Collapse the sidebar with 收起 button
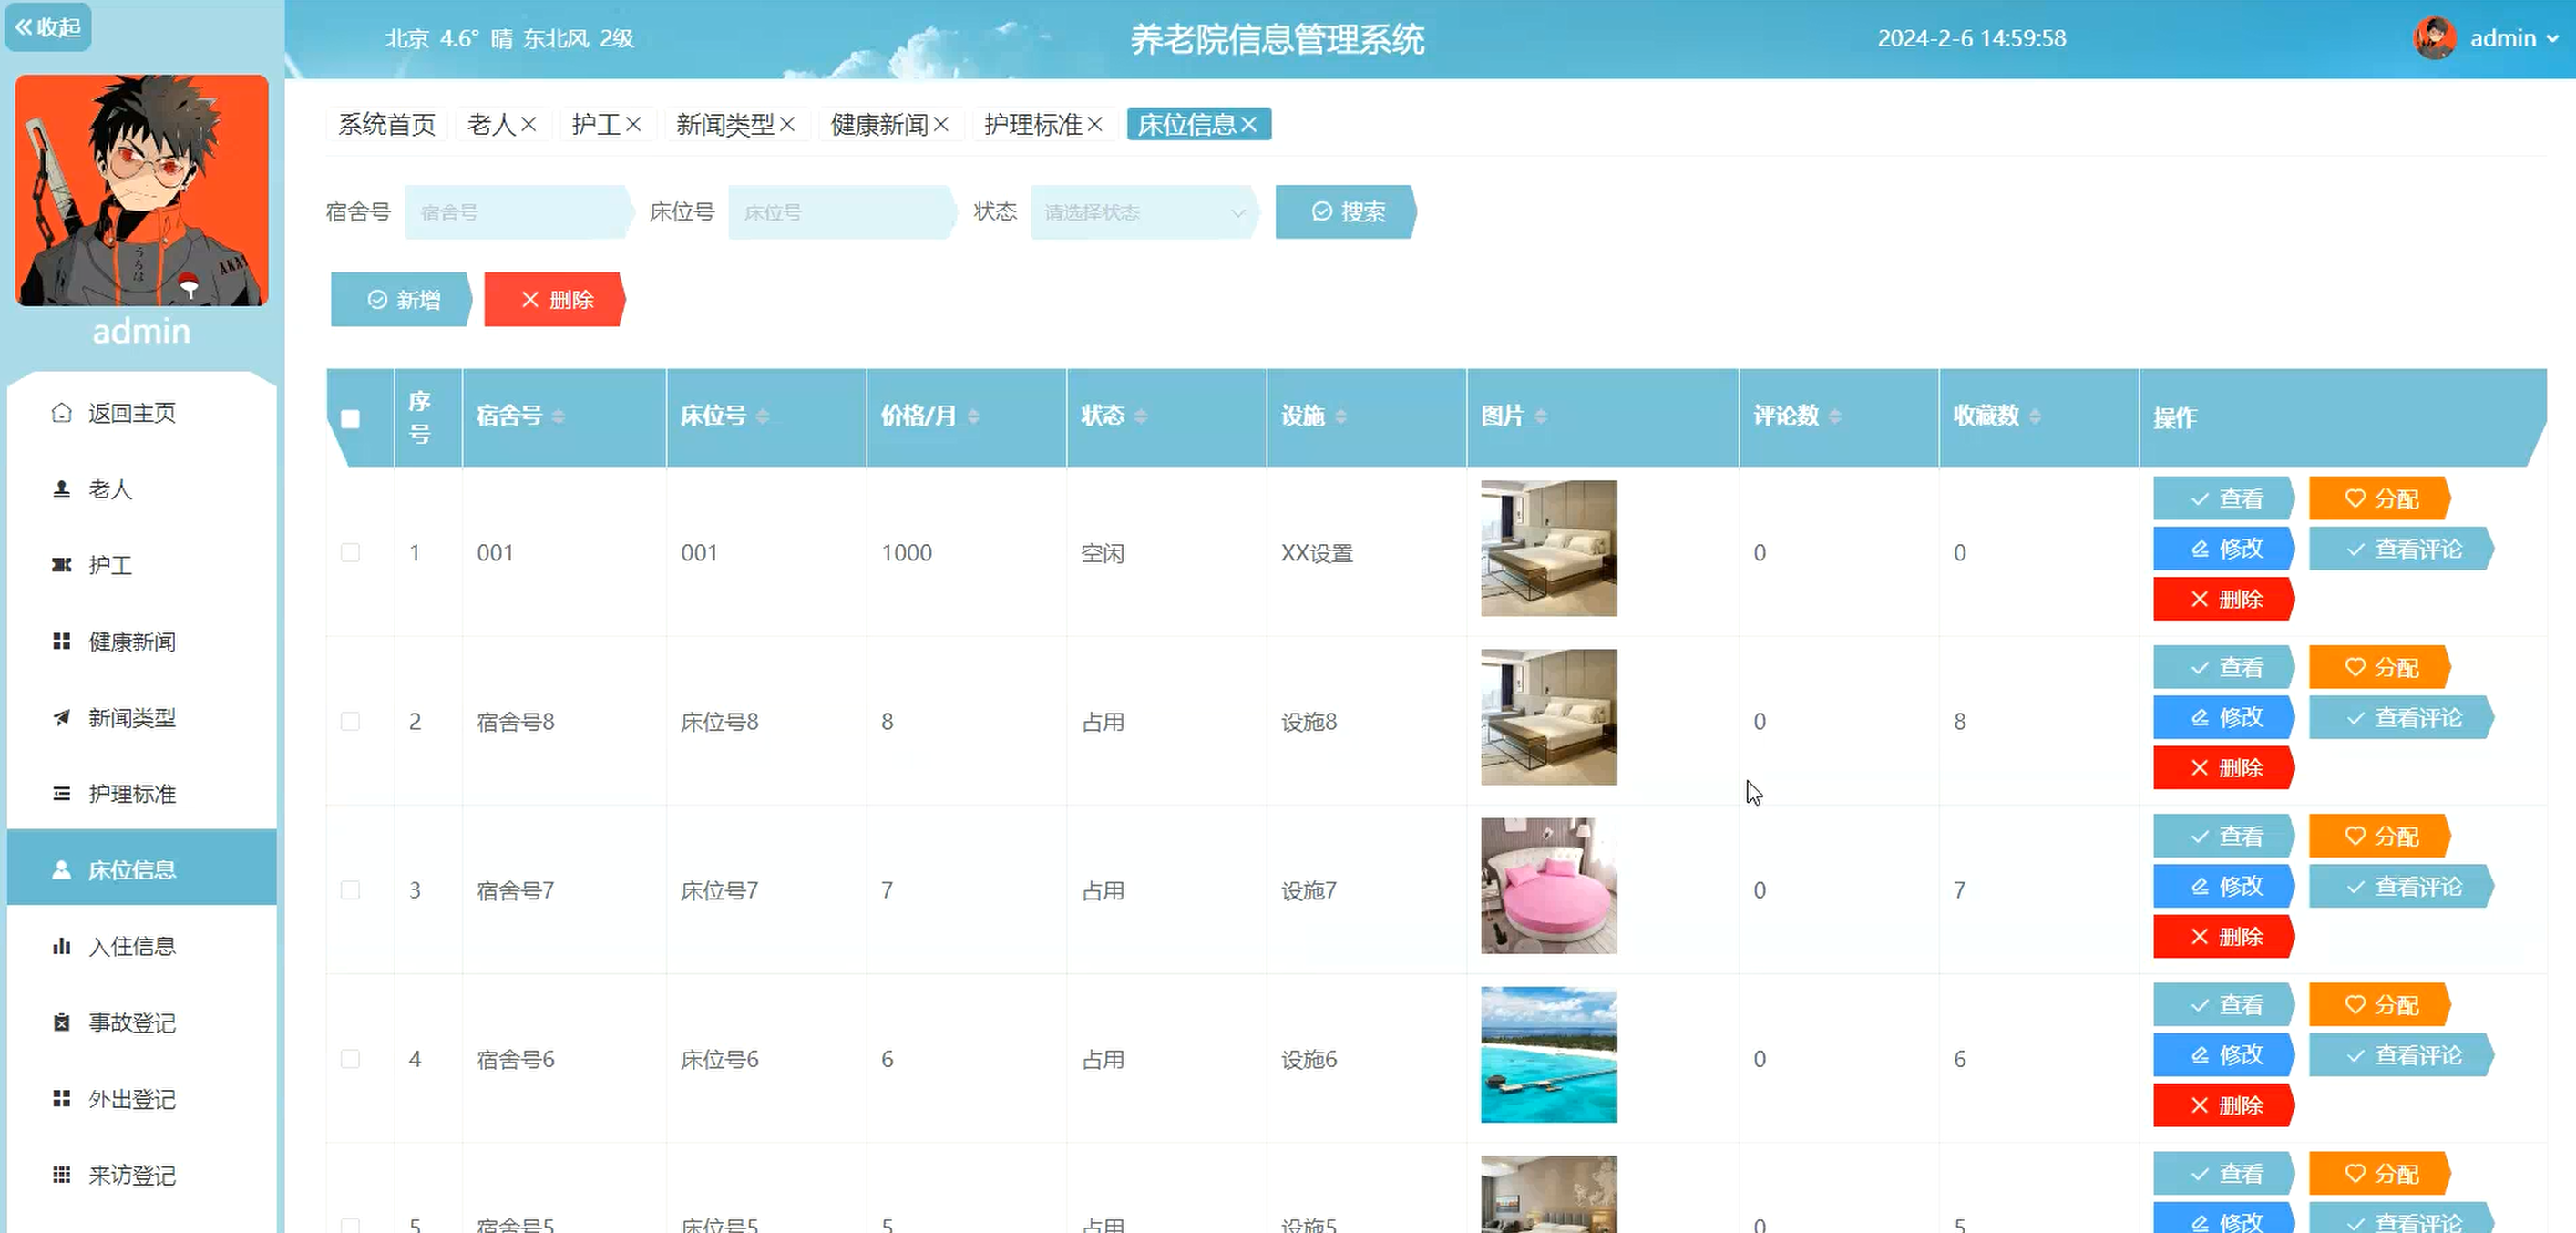Viewport: 2576px width, 1233px height. pyautogui.click(x=48, y=27)
